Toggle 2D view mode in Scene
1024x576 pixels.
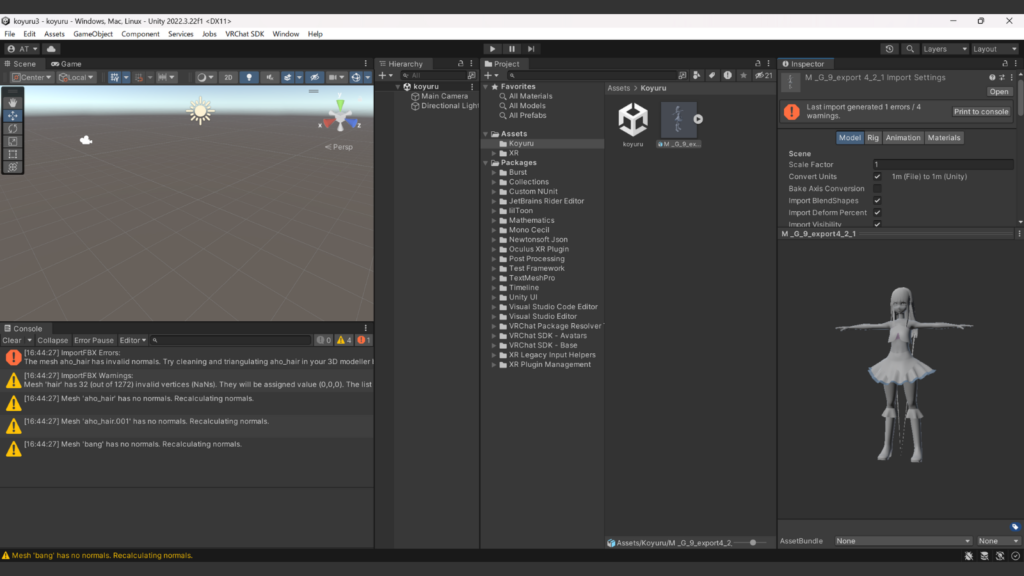[228, 77]
